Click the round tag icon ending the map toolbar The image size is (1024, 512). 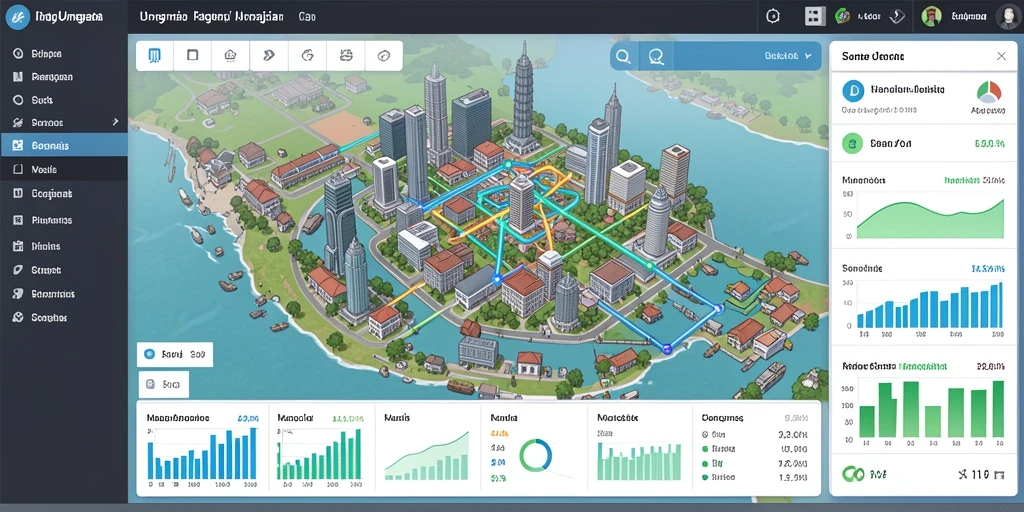pyautogui.click(x=384, y=56)
